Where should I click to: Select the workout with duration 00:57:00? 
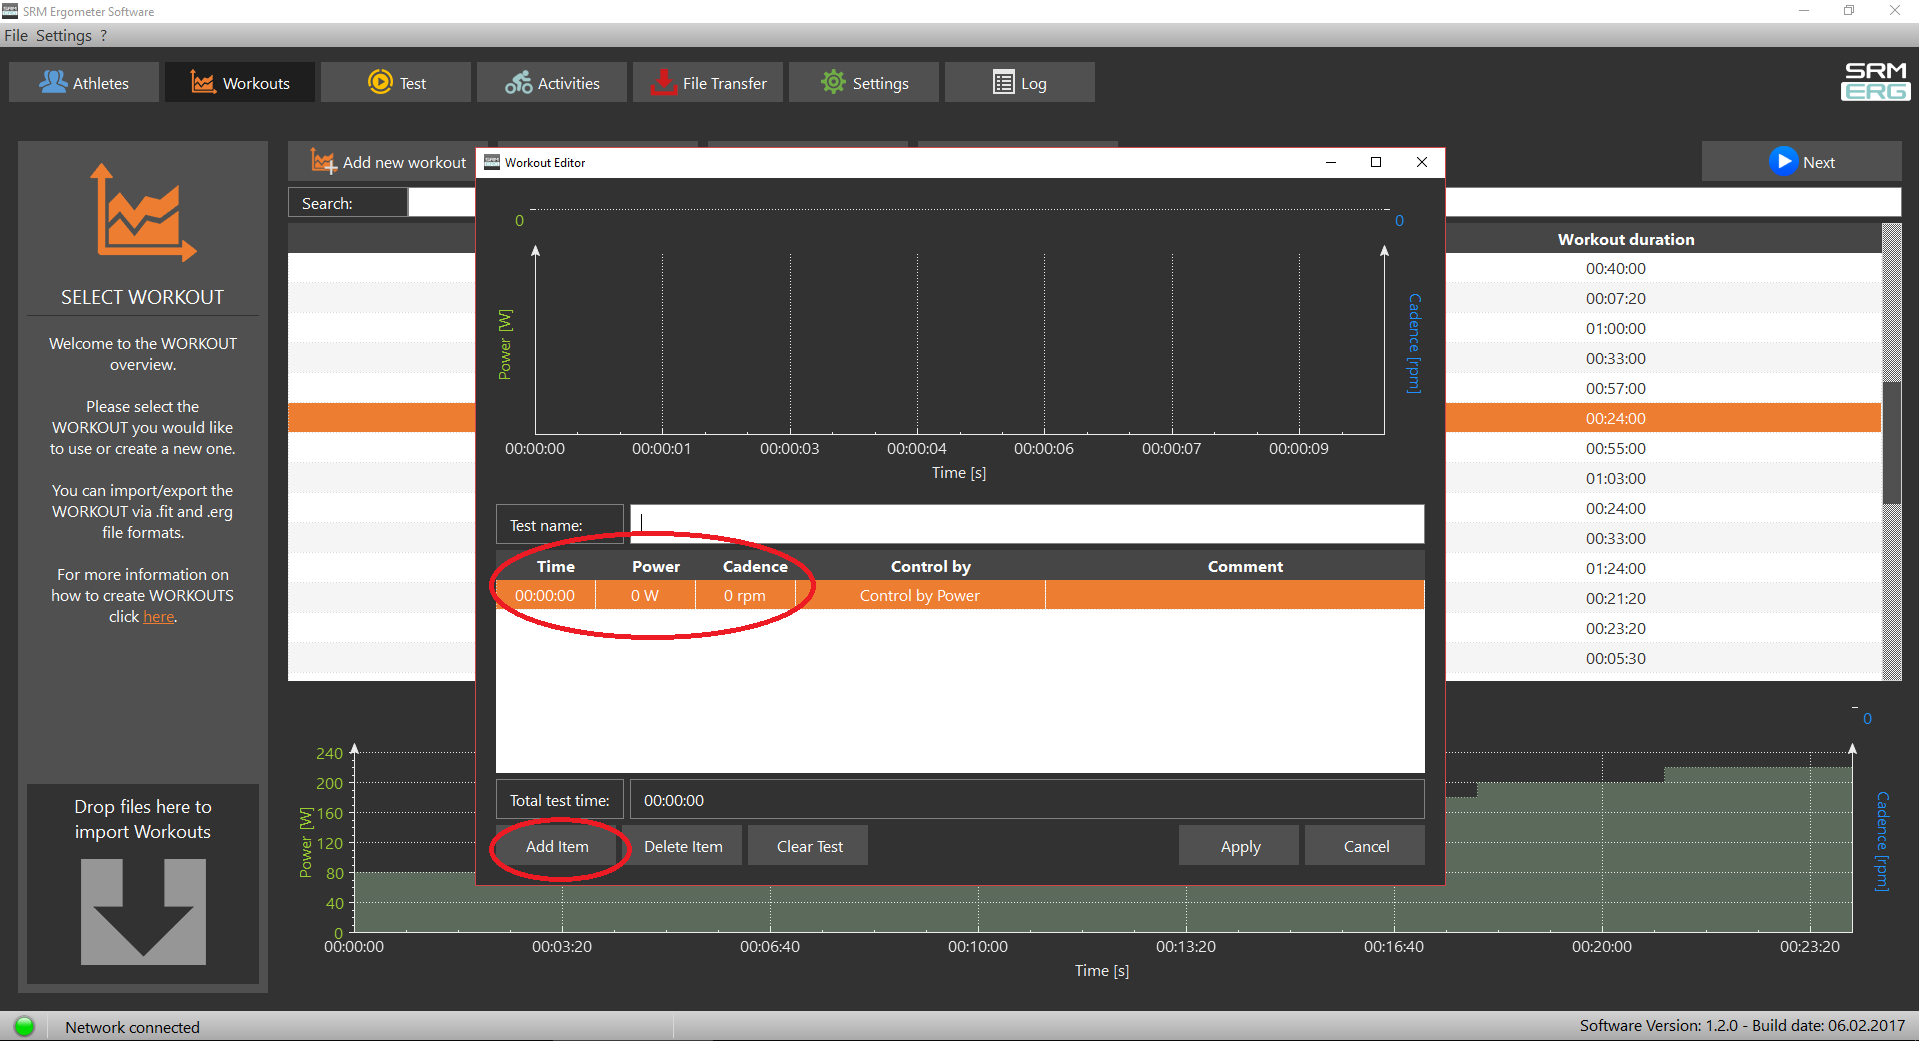coord(1616,388)
